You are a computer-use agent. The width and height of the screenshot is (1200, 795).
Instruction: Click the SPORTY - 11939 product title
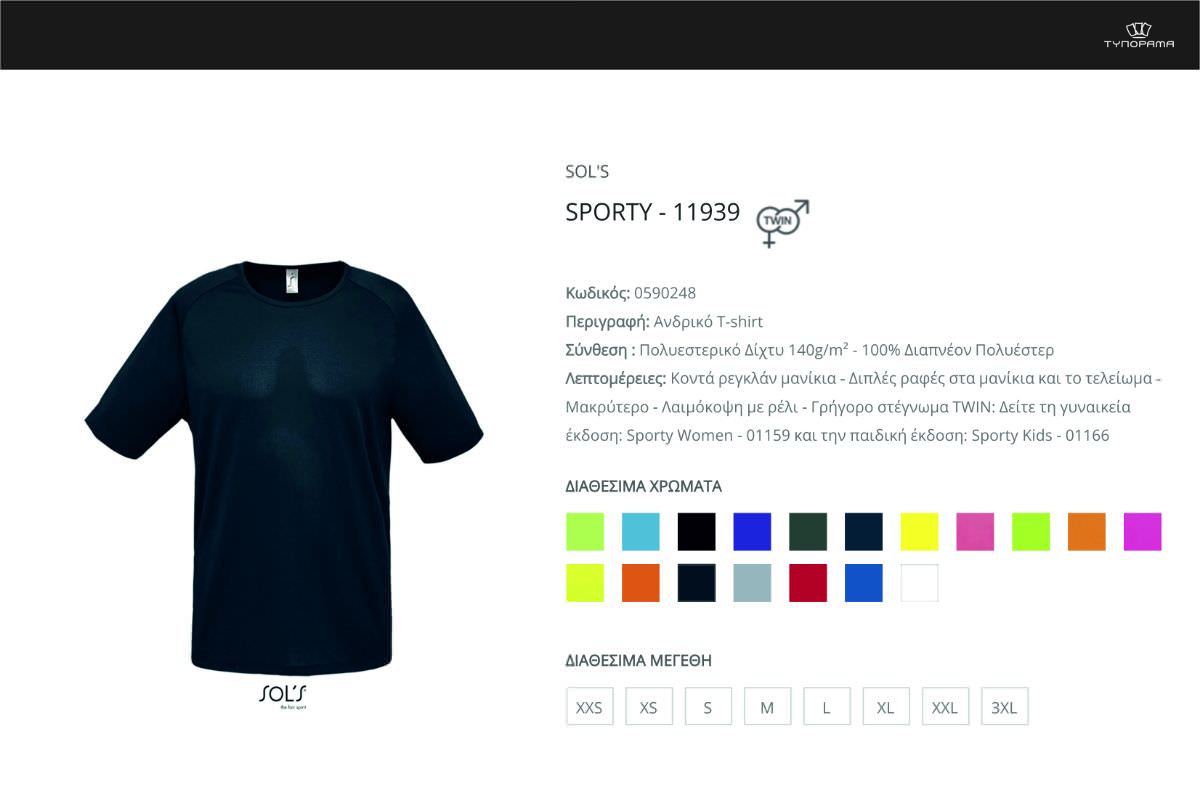(x=653, y=212)
